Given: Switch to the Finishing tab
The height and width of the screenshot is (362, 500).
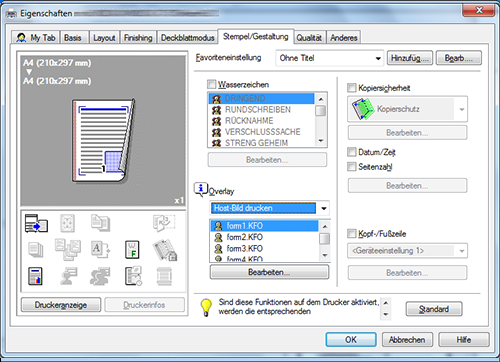Looking at the screenshot, I should [x=138, y=38].
